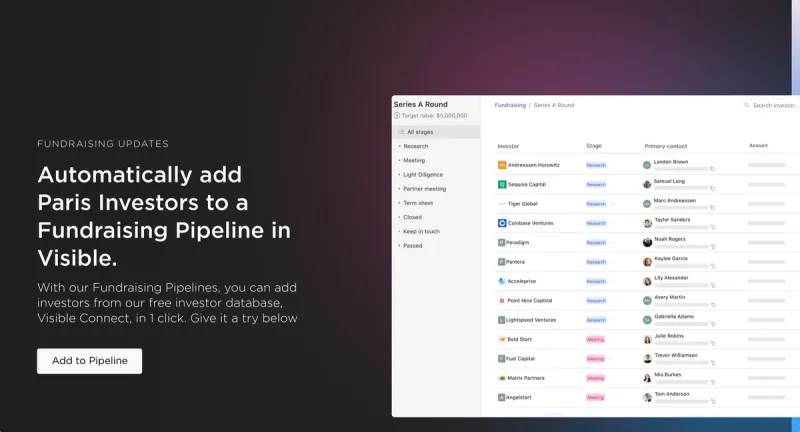The height and width of the screenshot is (432, 800).
Task: Click the Lightspeed Ventures logo icon
Action: [502, 320]
